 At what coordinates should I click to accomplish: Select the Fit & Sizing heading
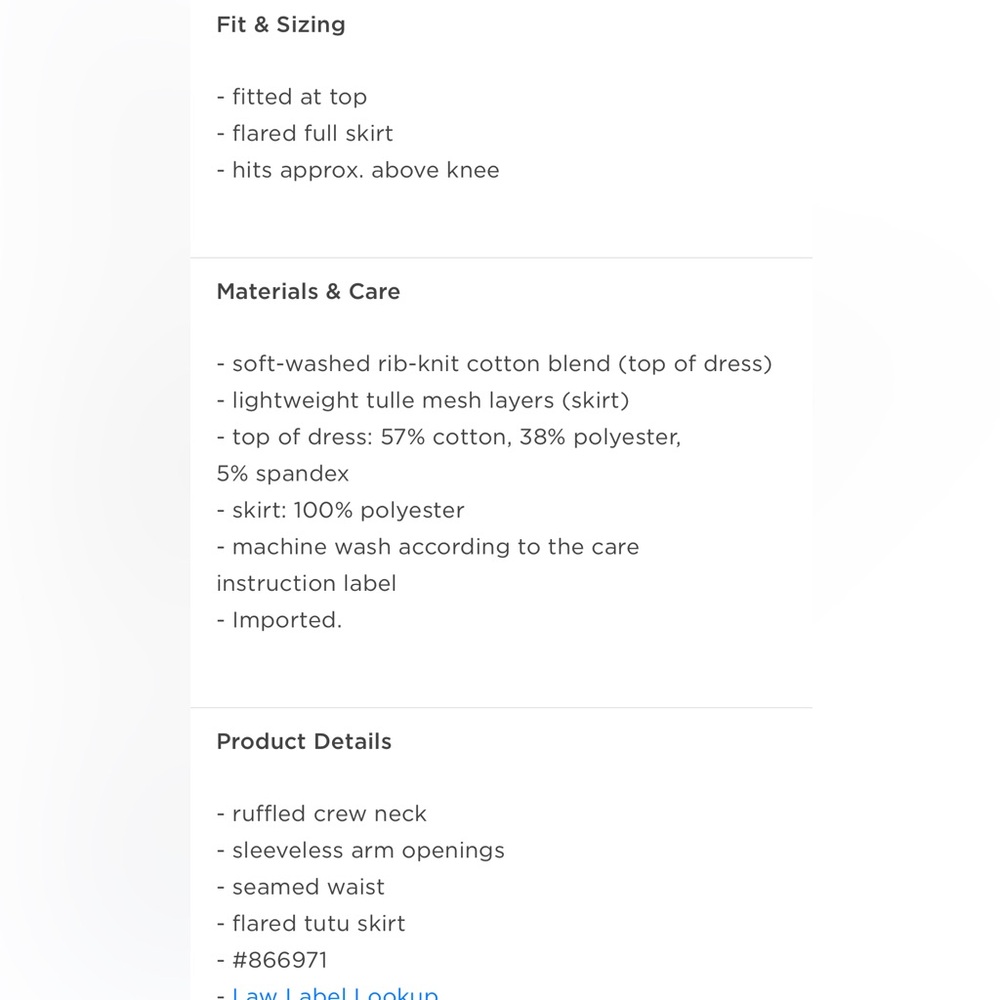coord(281,25)
